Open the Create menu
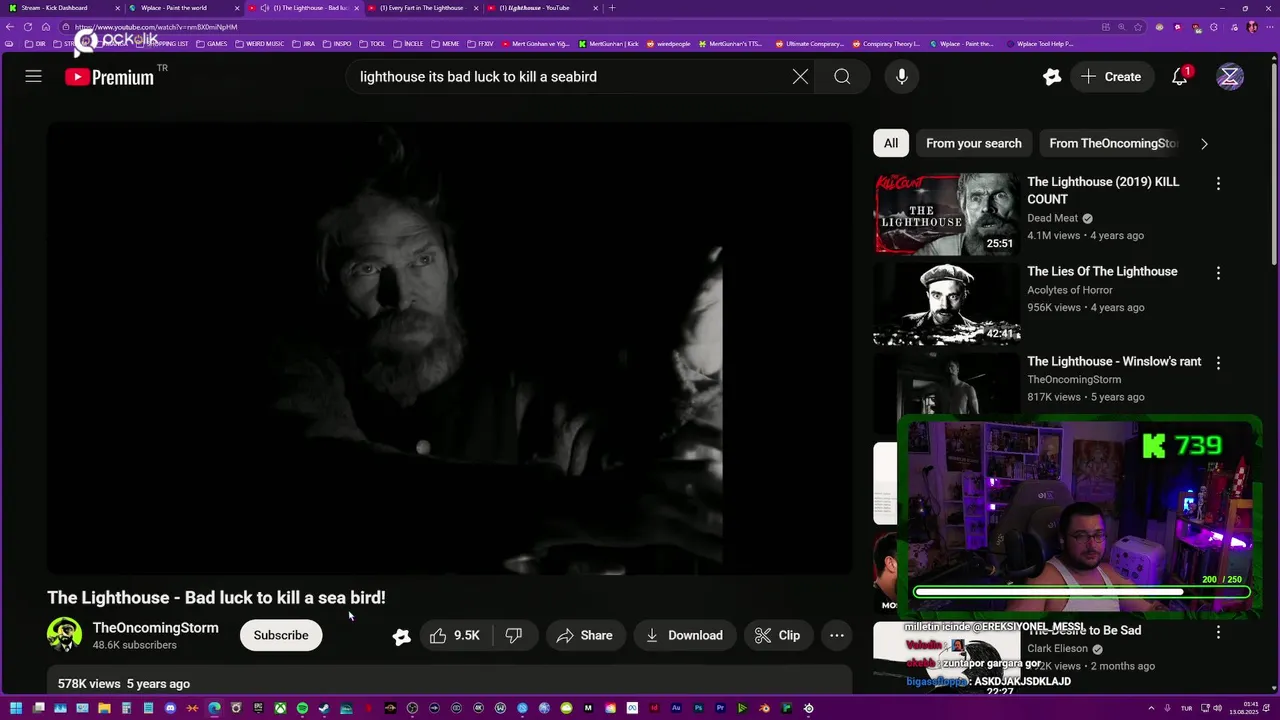 1111,77
